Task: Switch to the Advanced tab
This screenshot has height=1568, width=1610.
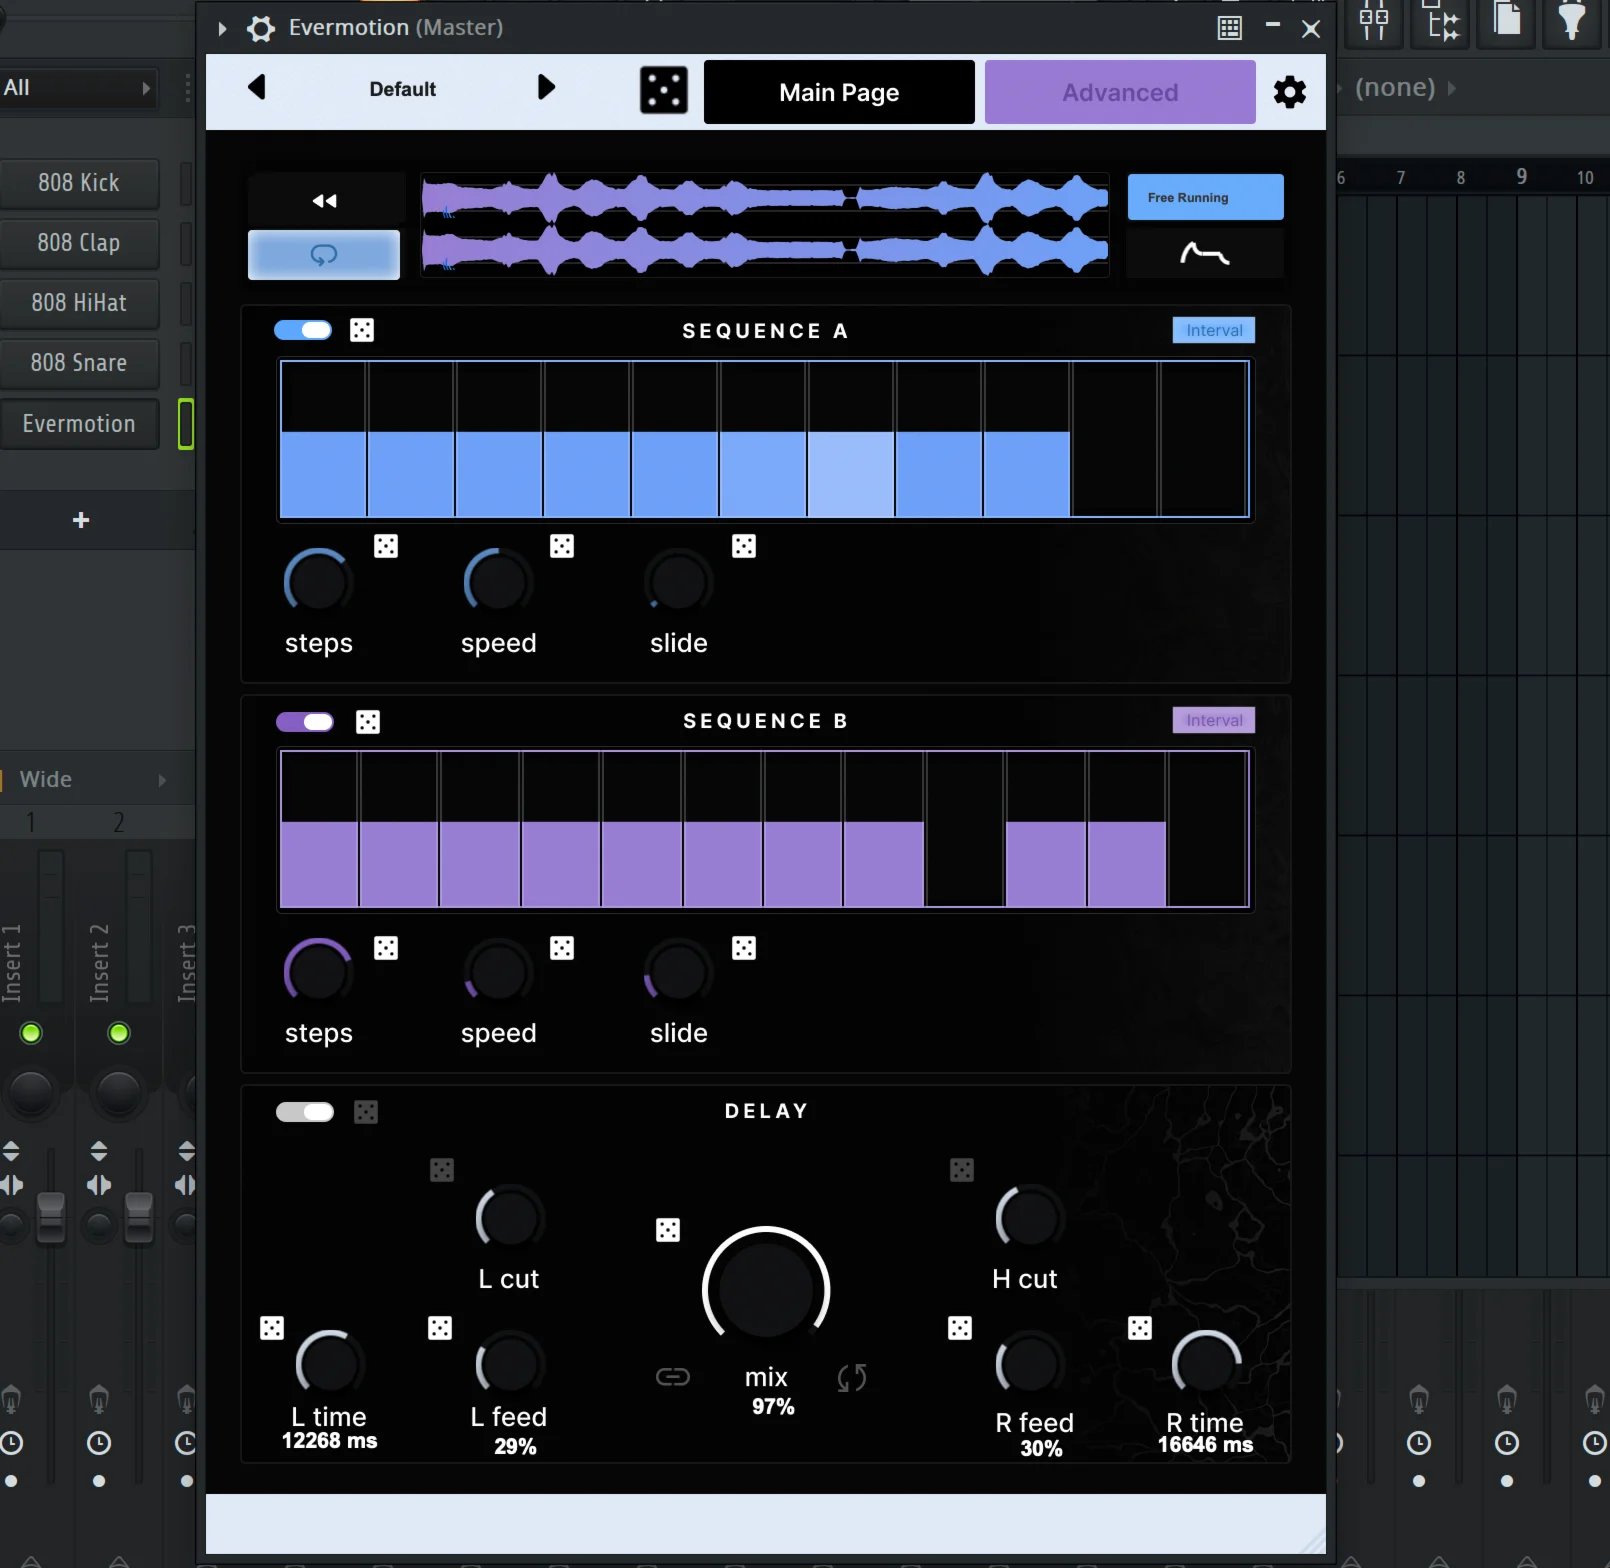Action: click(x=1120, y=92)
